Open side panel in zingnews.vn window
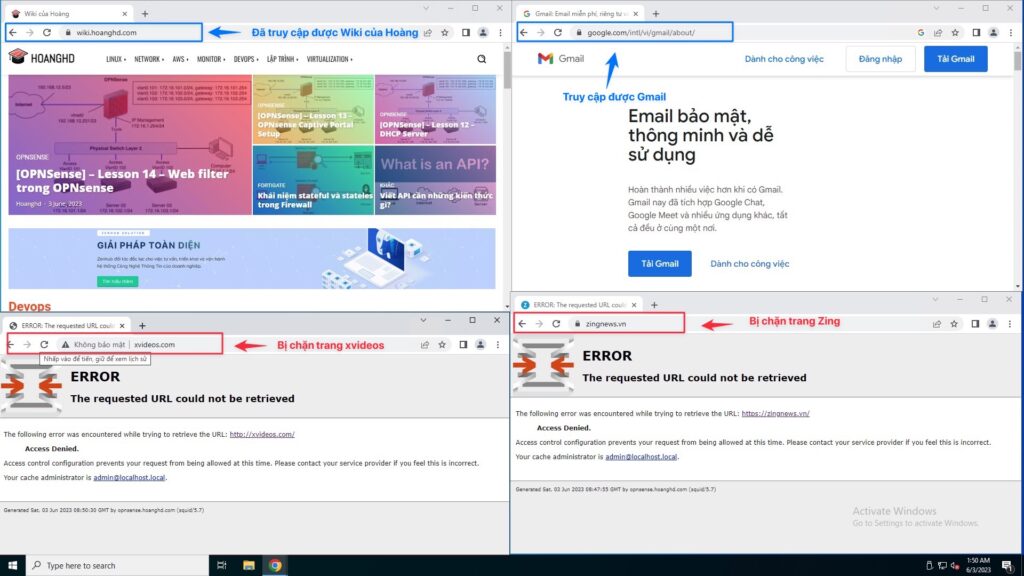The image size is (1024, 576). click(975, 323)
